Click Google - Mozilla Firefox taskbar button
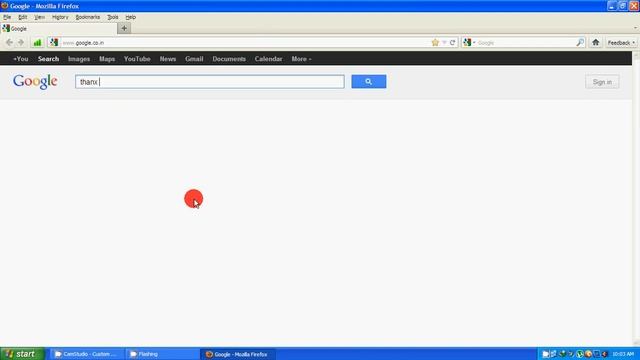The image size is (640, 360). pos(238,354)
